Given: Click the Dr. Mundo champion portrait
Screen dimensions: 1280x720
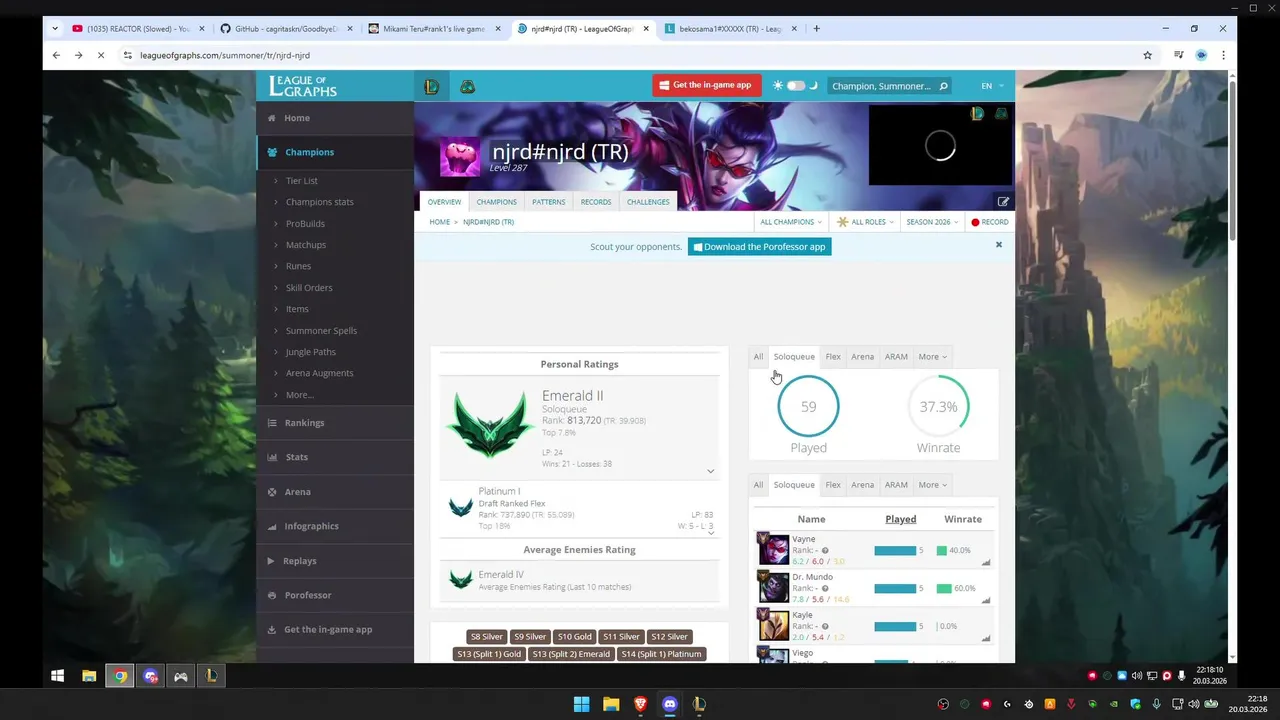Looking at the screenshot, I should pos(773,587).
